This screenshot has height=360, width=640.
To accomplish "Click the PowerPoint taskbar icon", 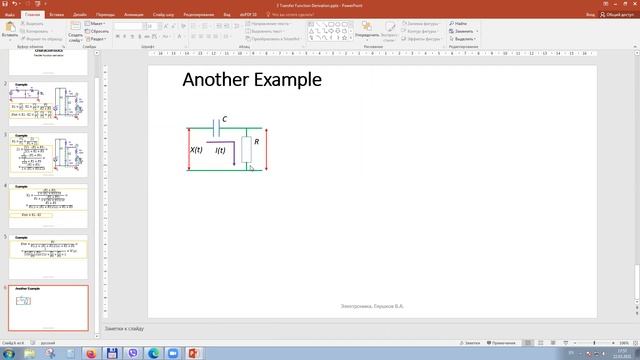I will (x=193, y=353).
